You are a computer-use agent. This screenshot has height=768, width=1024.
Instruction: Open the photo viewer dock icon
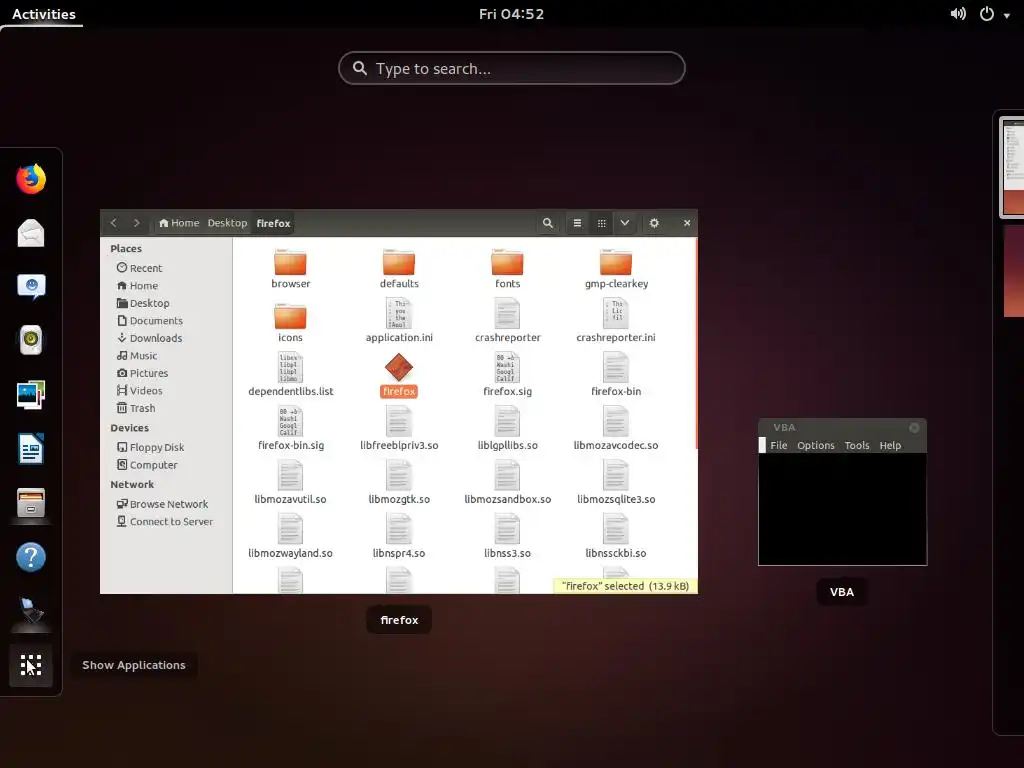[31, 394]
